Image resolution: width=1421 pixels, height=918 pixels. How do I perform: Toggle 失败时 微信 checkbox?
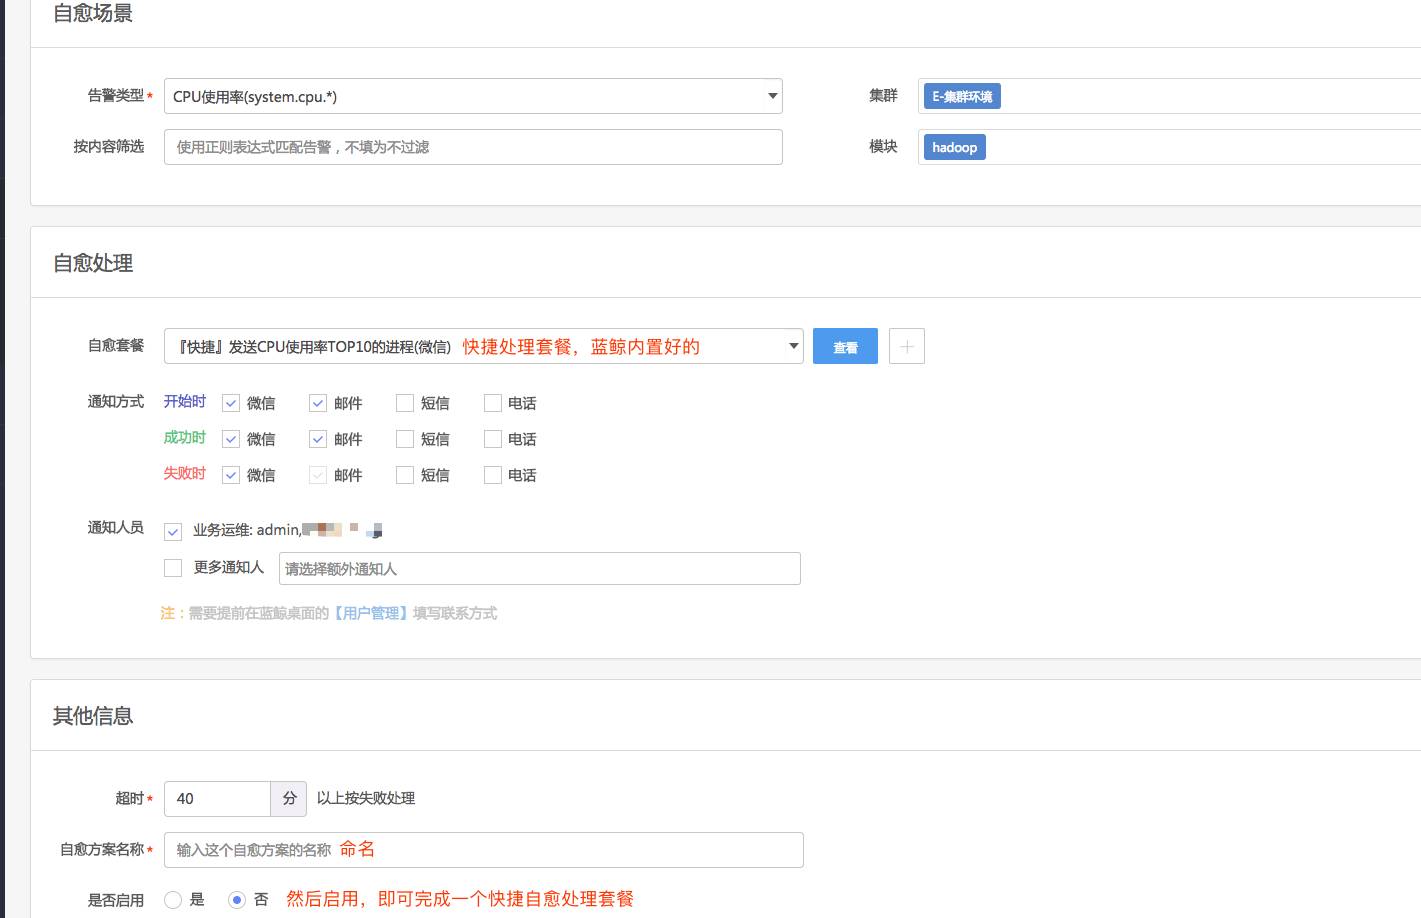[231, 475]
